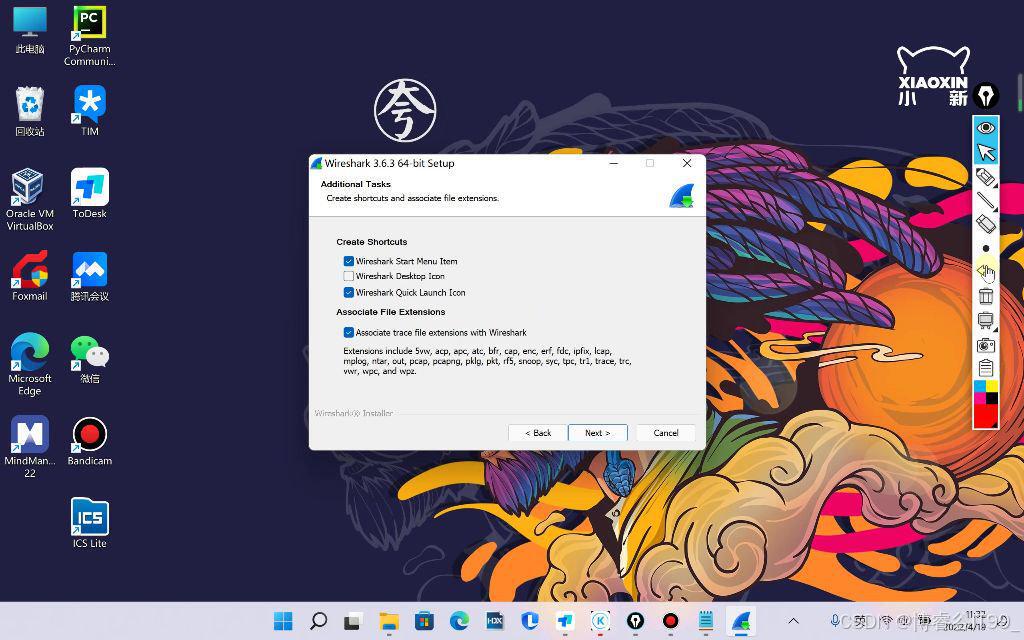Open Task View on the taskbar
1024x640 pixels.
click(x=353, y=621)
